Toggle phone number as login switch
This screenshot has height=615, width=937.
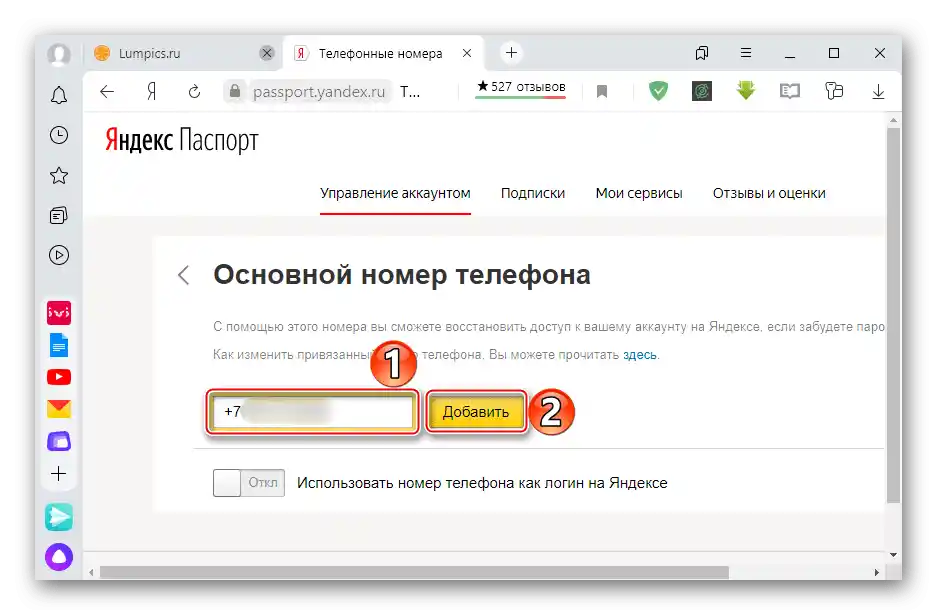(x=249, y=483)
